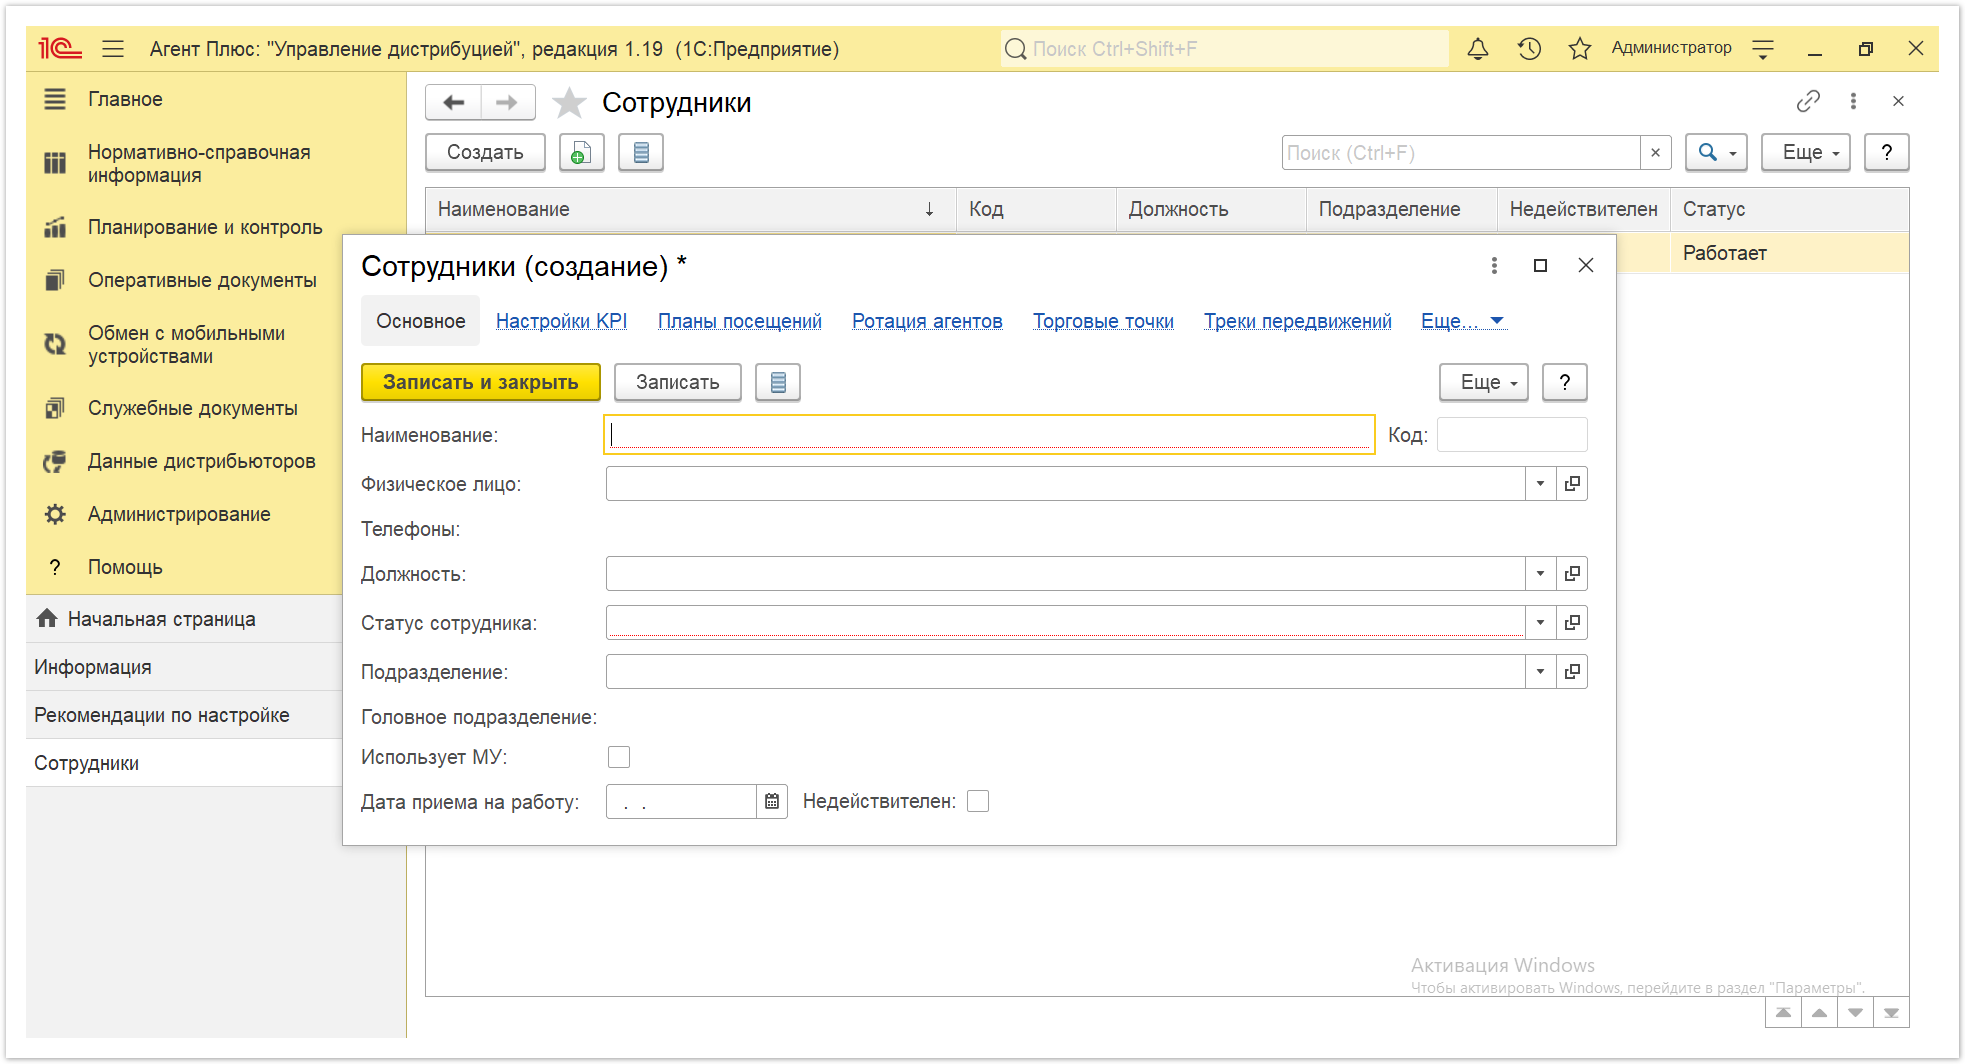Toggle the Недействителен checkbox
Image resolution: width=1965 pixels, height=1064 pixels.
pos(978,801)
